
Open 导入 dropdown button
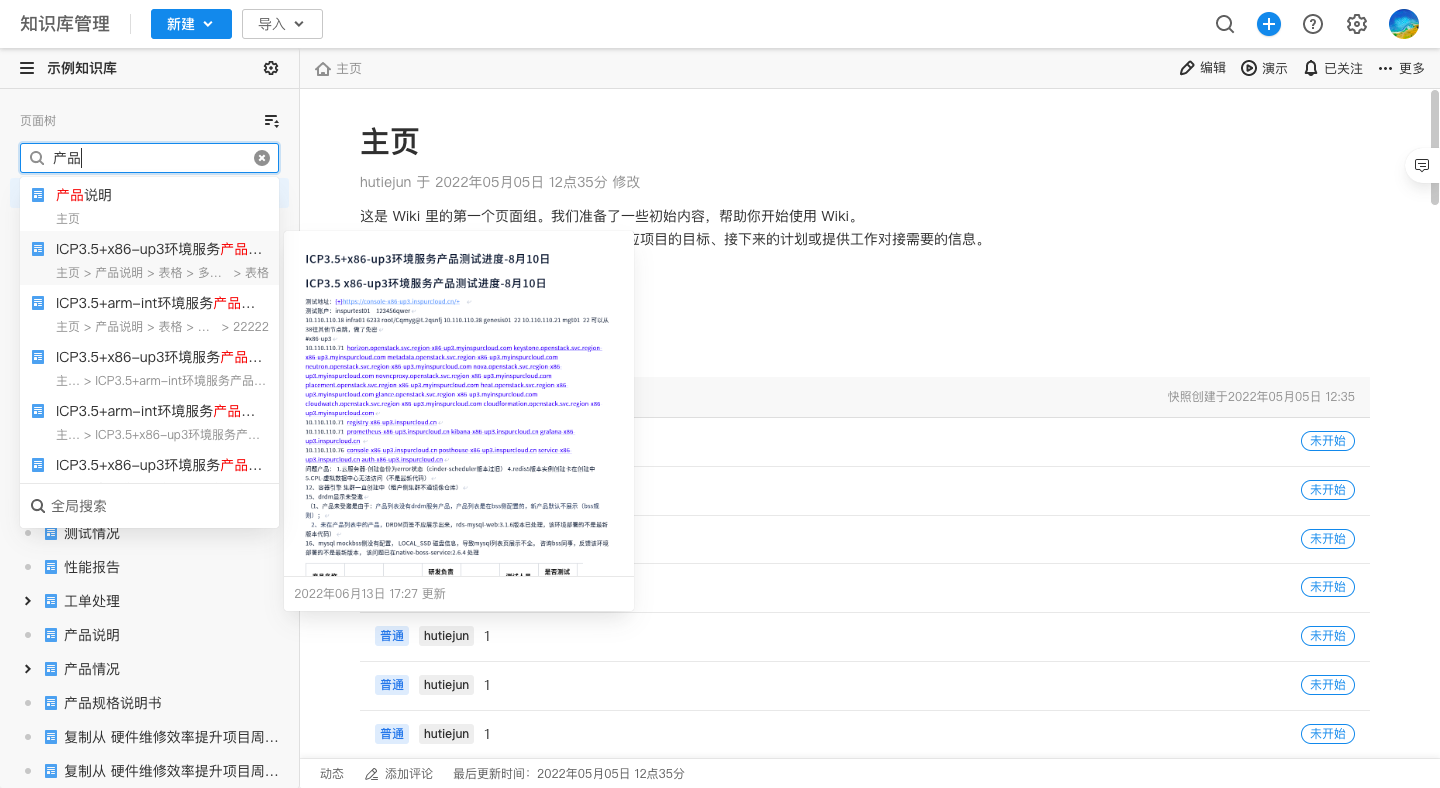(282, 24)
